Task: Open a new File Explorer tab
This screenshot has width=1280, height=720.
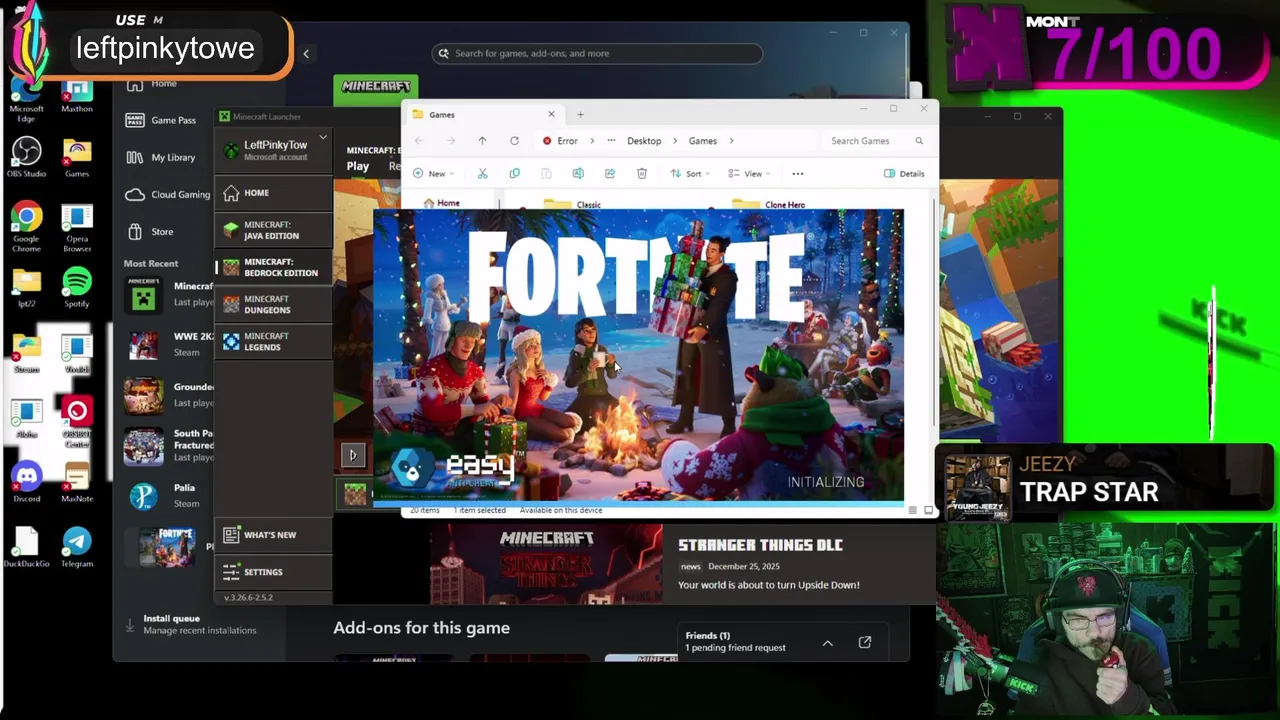Action: pyautogui.click(x=580, y=114)
